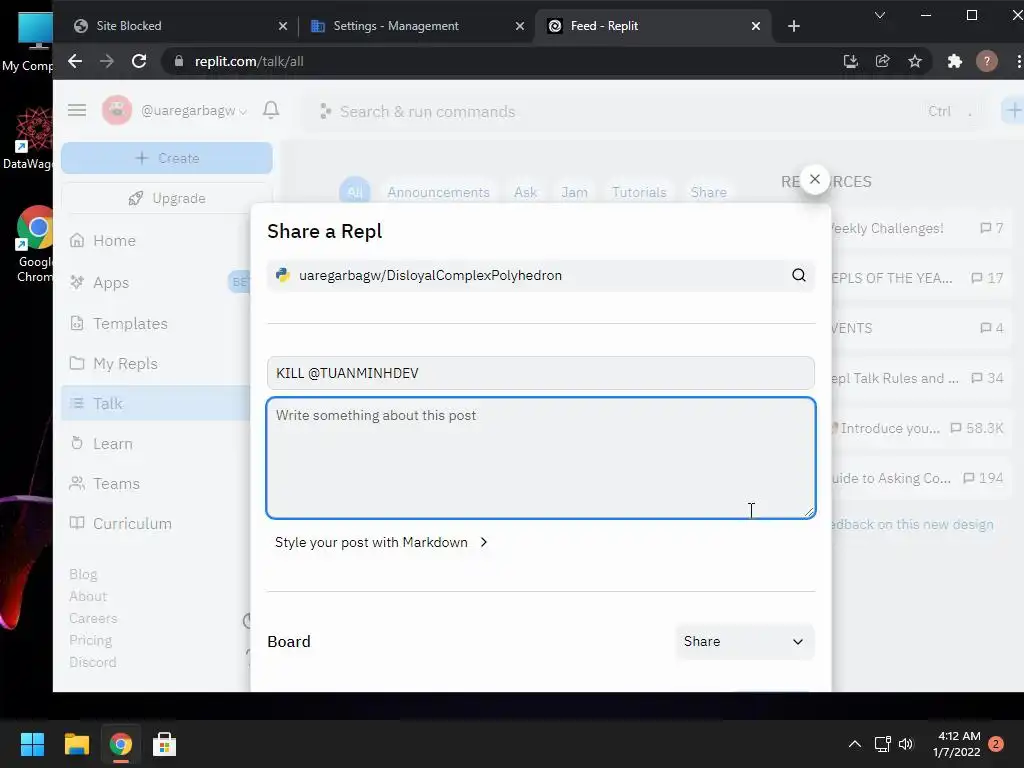Select the uaregarbagw/DisloyalComplexPolyhedron repl field
The image size is (1024, 768).
pos(541,275)
